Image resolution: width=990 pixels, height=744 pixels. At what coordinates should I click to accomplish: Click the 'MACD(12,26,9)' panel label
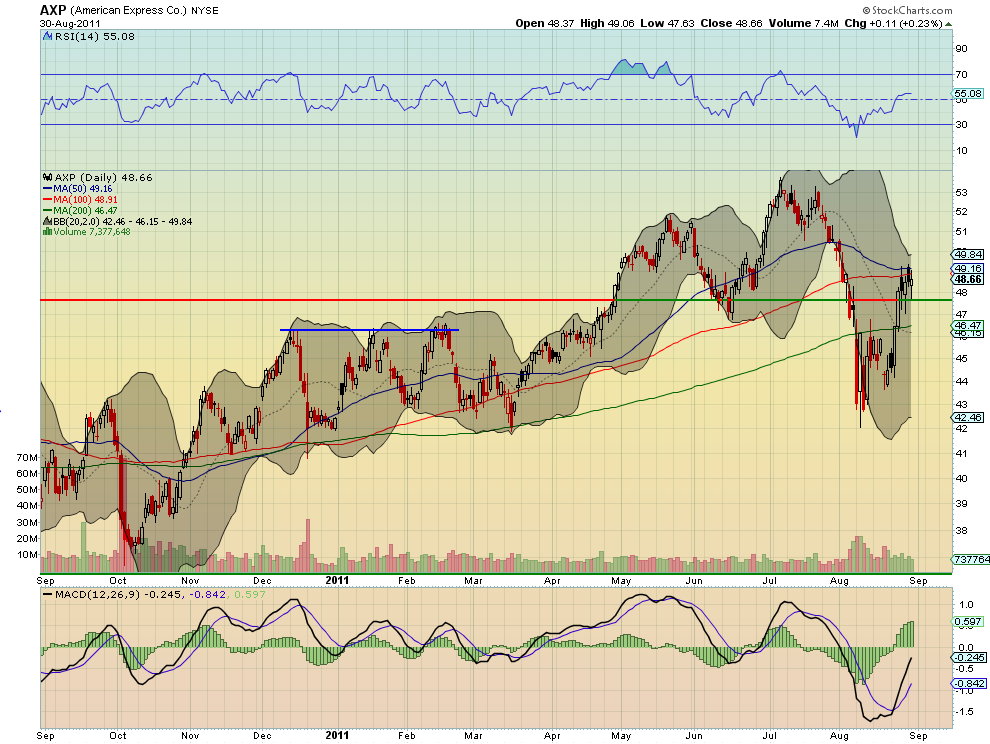(98, 594)
